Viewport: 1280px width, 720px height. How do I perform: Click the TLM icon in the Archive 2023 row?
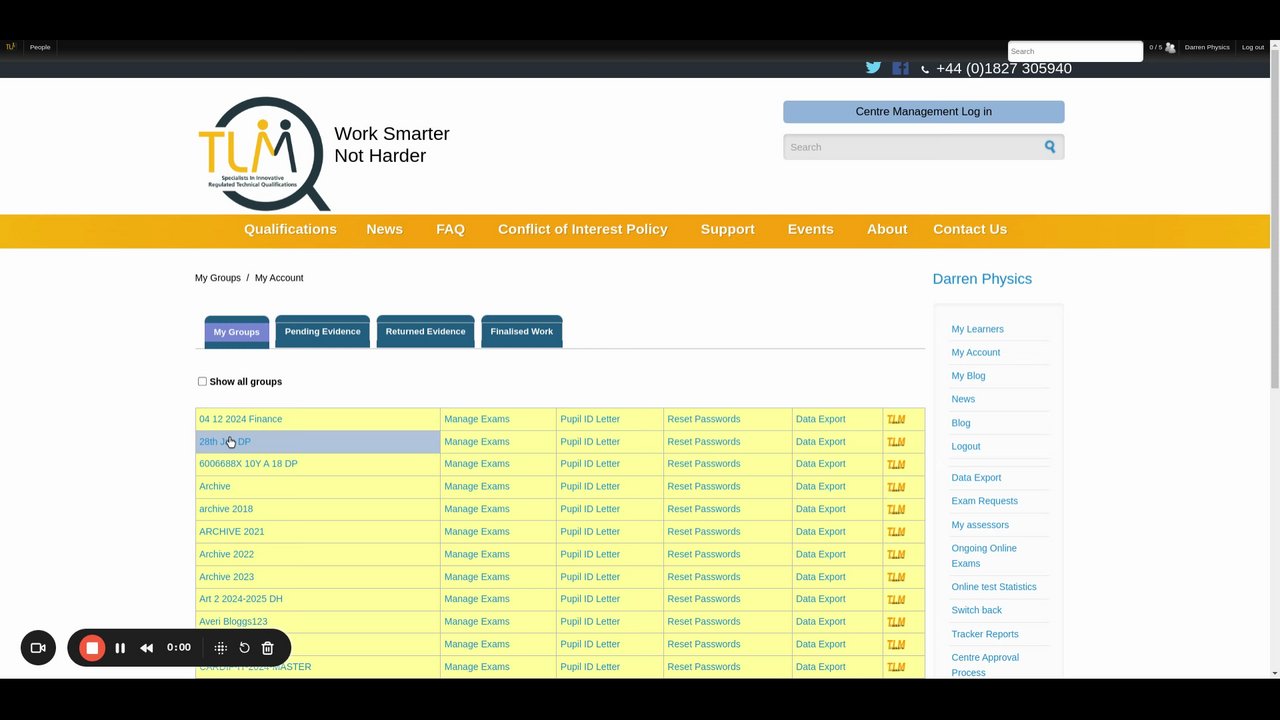(x=896, y=577)
